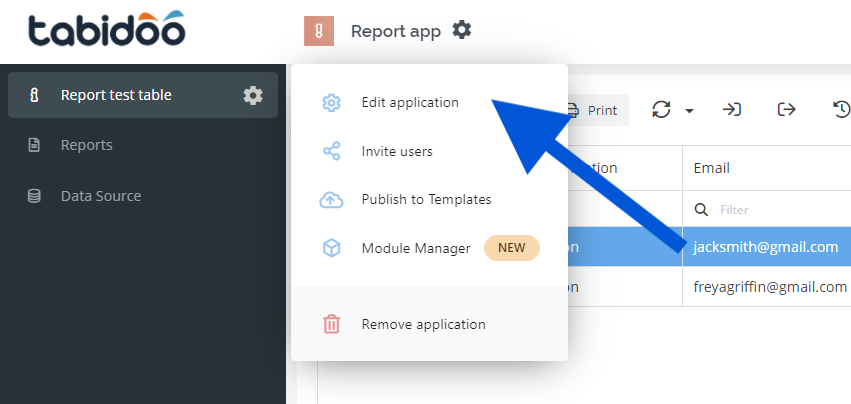Image resolution: width=851 pixels, height=404 pixels.
Task: Click the red Report app icon
Action: click(x=319, y=31)
